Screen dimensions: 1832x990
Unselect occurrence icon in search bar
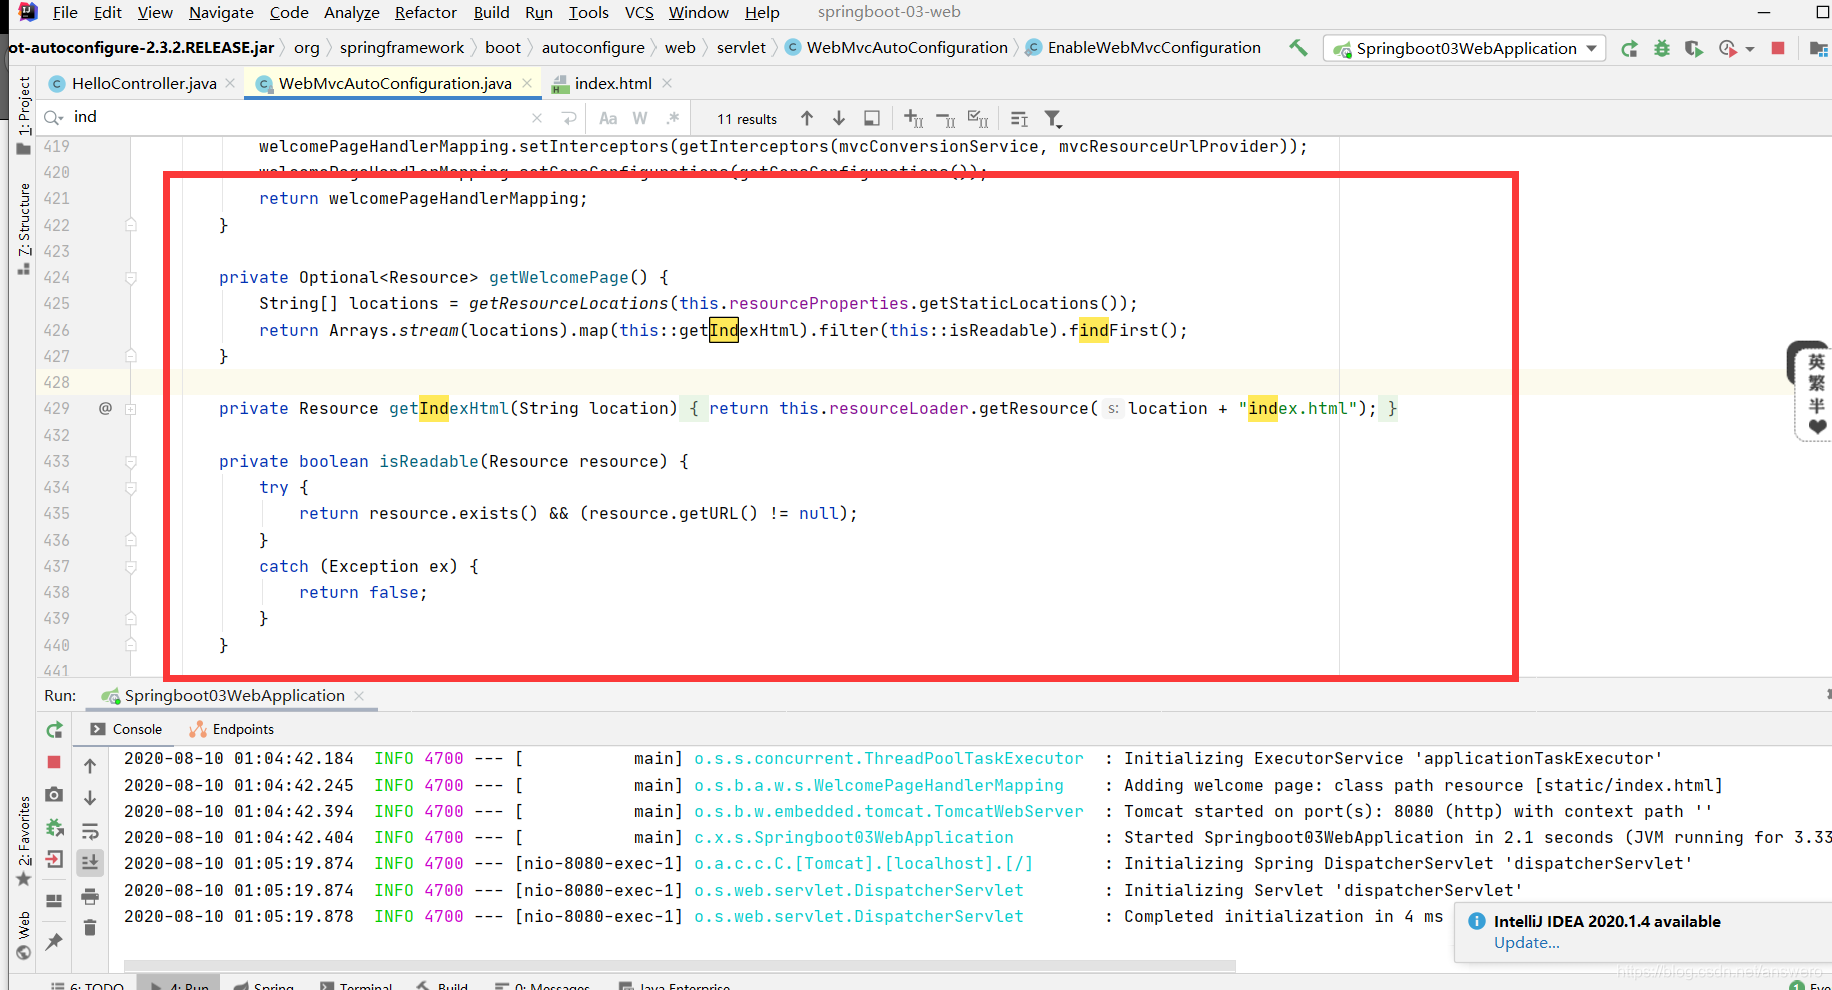[x=946, y=119]
